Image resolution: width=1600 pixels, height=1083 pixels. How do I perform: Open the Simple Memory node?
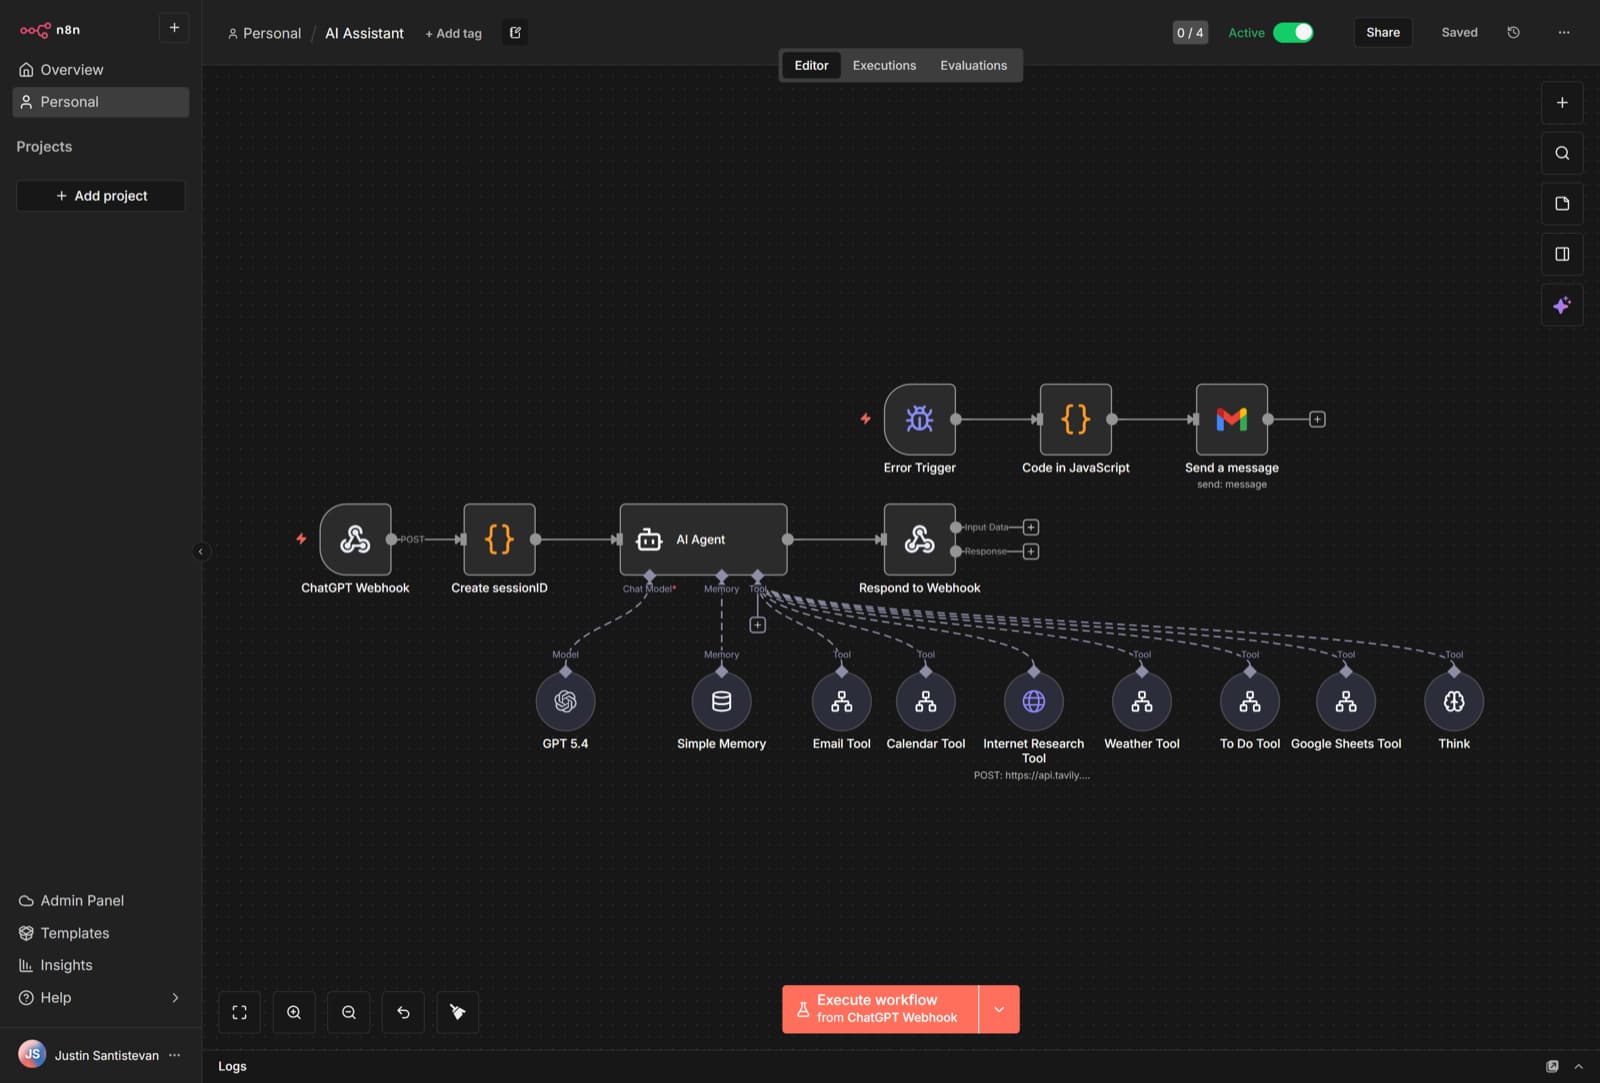(721, 701)
